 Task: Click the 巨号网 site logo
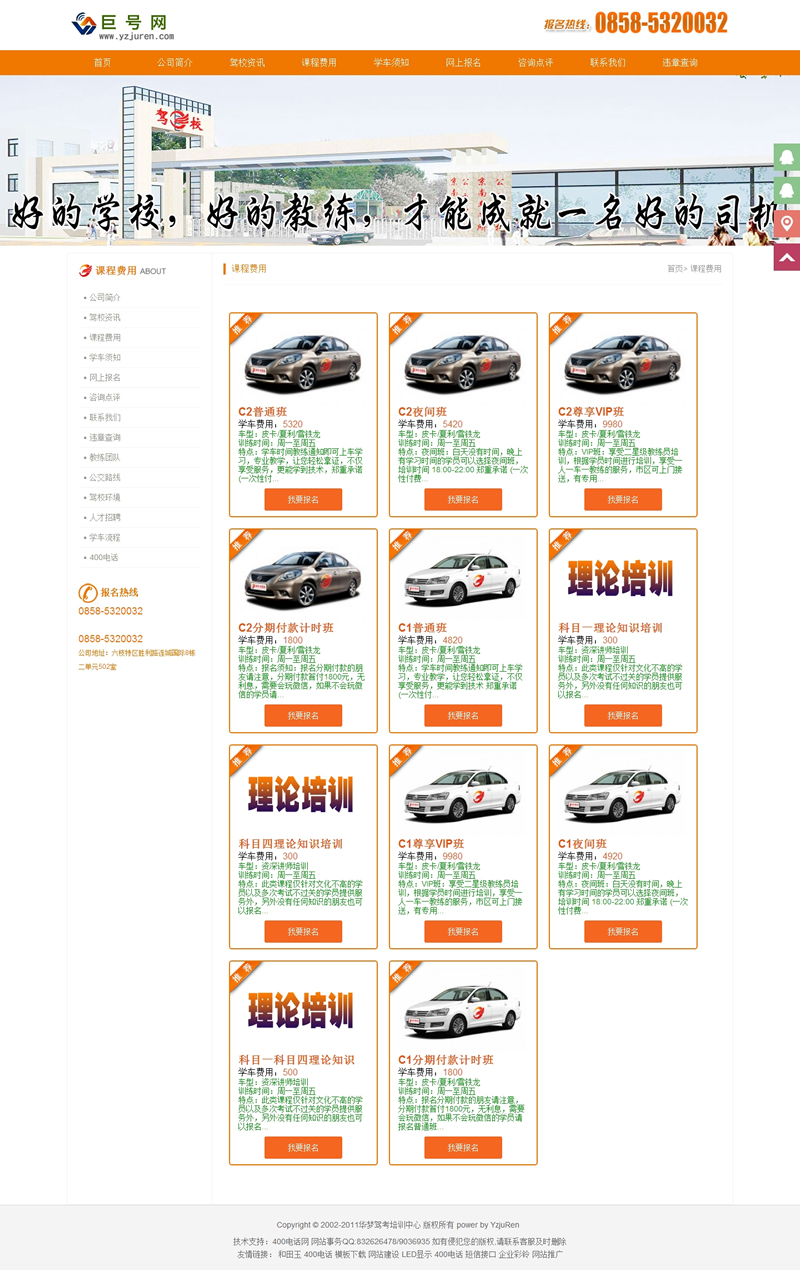[x=123, y=25]
